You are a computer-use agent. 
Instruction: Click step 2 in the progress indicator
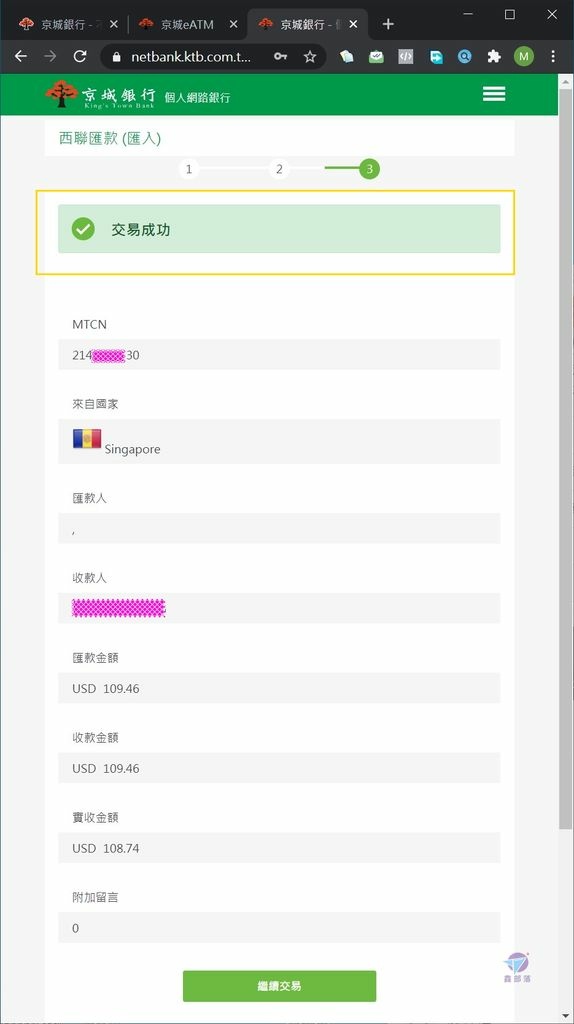(279, 169)
